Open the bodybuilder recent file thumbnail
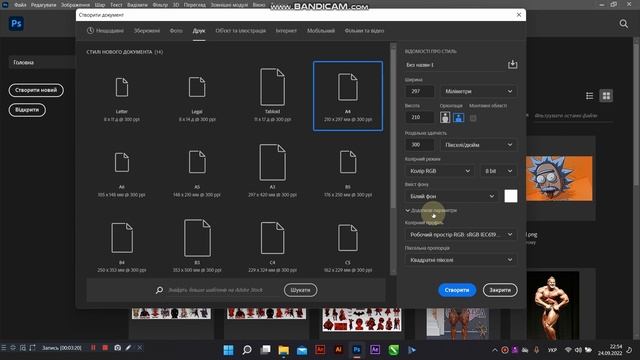This screenshot has width=640, height=360. 553,306
